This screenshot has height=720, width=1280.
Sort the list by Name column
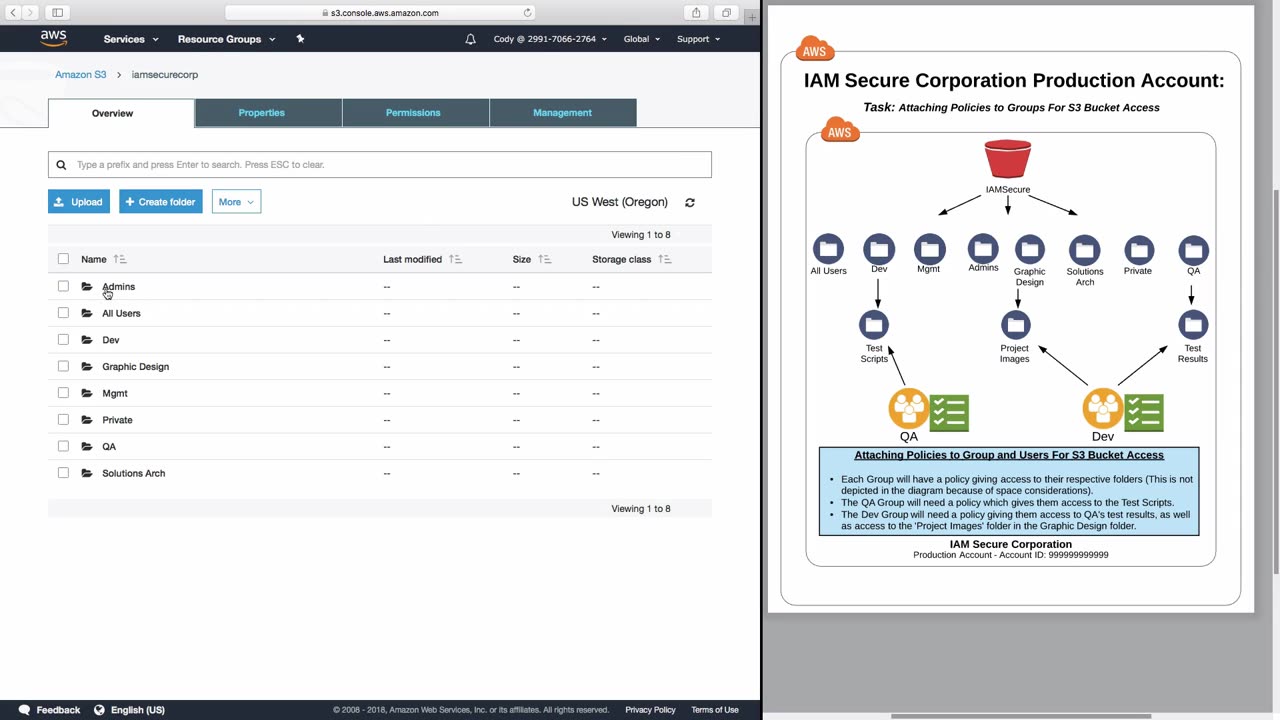pos(104,259)
